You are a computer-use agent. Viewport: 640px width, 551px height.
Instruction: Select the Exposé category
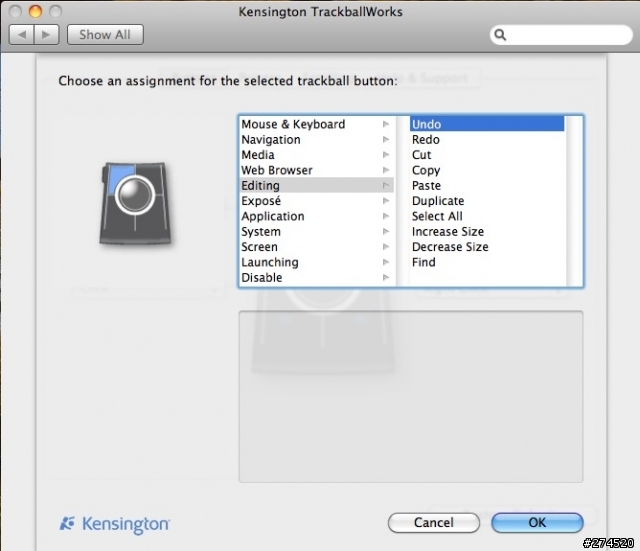click(x=316, y=201)
